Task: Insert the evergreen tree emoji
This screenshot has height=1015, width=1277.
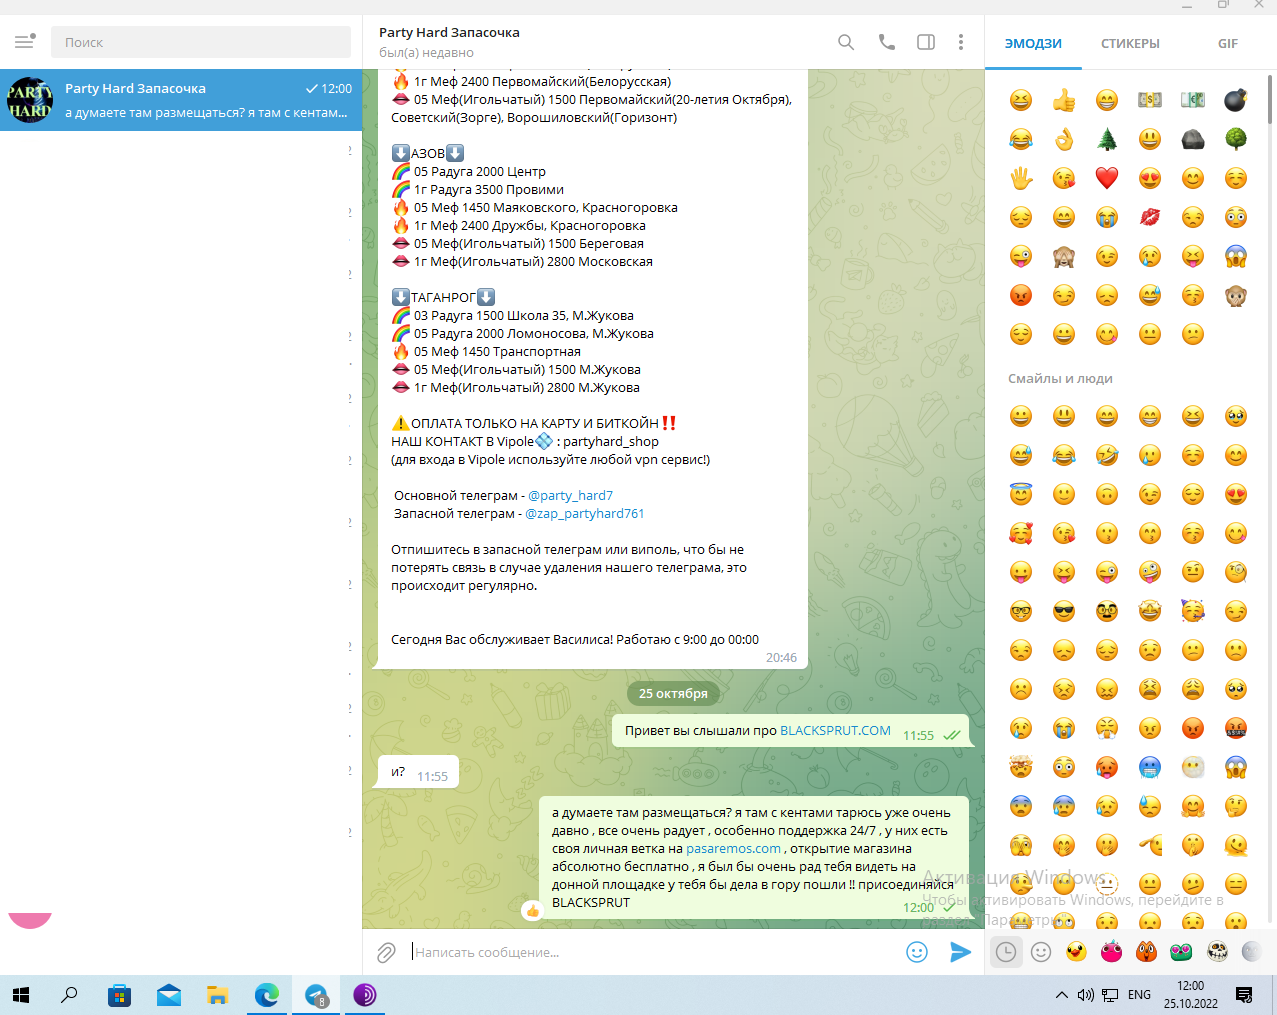Action: point(1107,139)
